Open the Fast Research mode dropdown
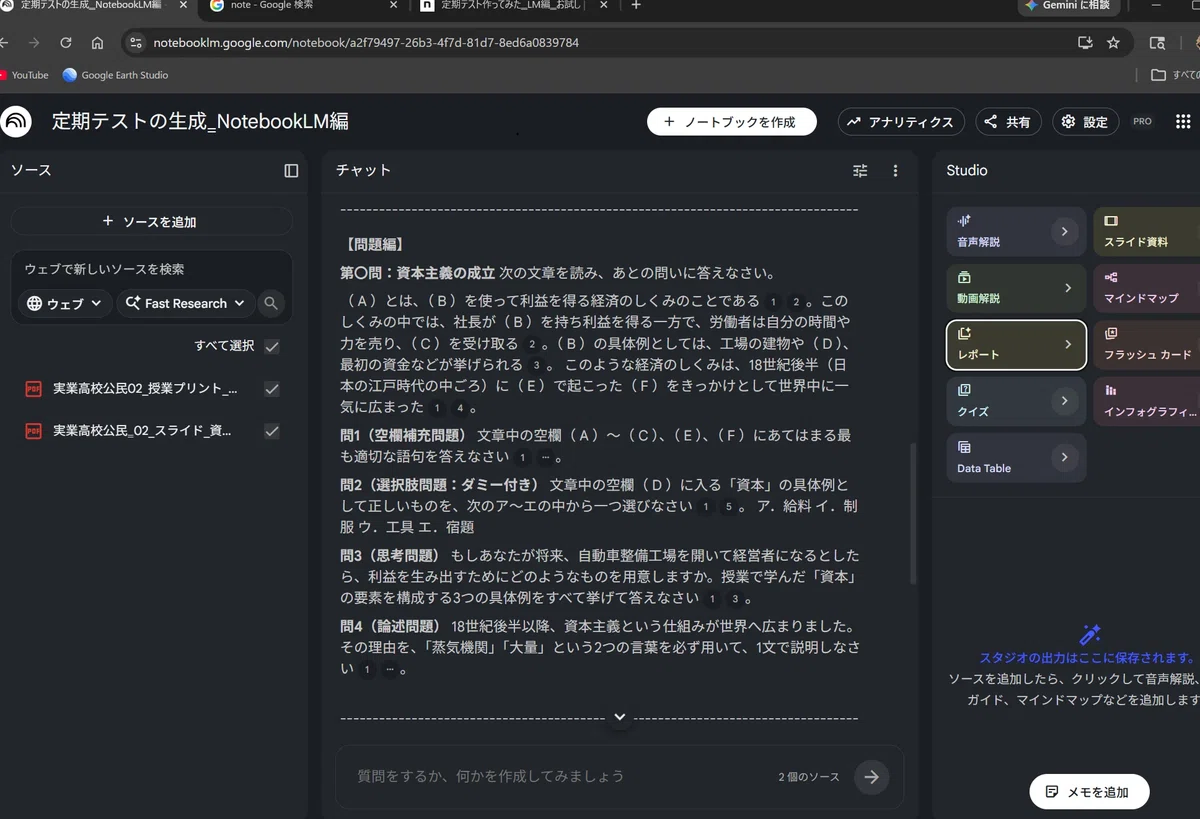The height and width of the screenshot is (819, 1200). pos(186,303)
